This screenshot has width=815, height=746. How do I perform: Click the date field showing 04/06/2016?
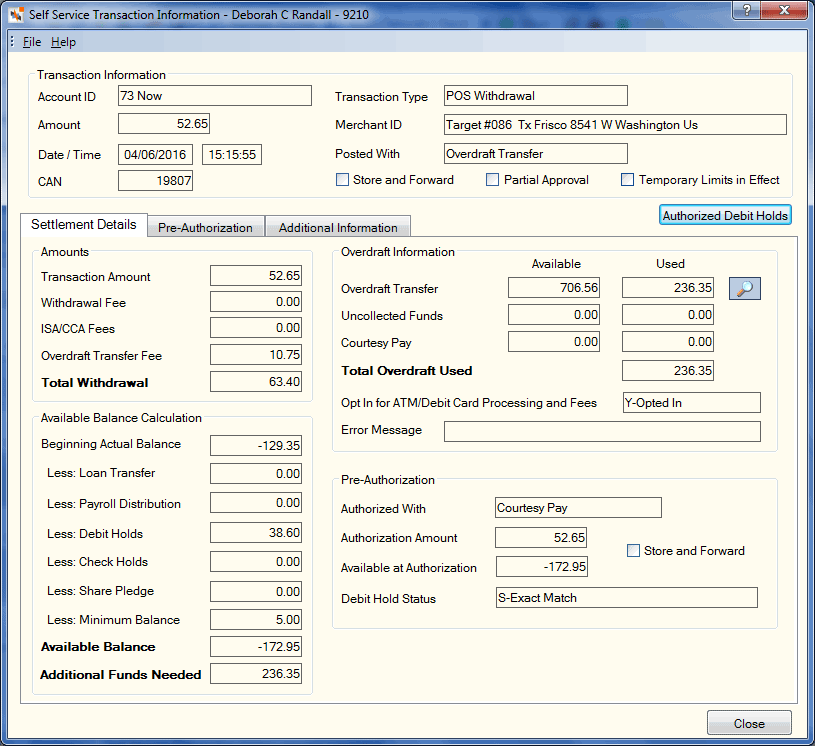pyautogui.click(x=155, y=154)
